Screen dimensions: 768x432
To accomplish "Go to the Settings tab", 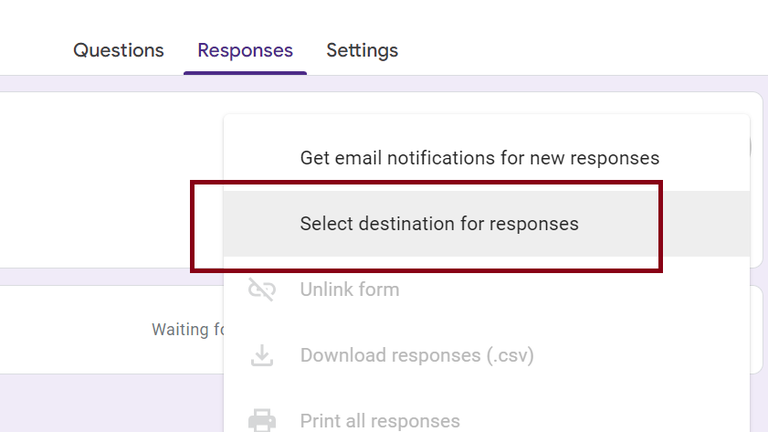I will point(362,50).
